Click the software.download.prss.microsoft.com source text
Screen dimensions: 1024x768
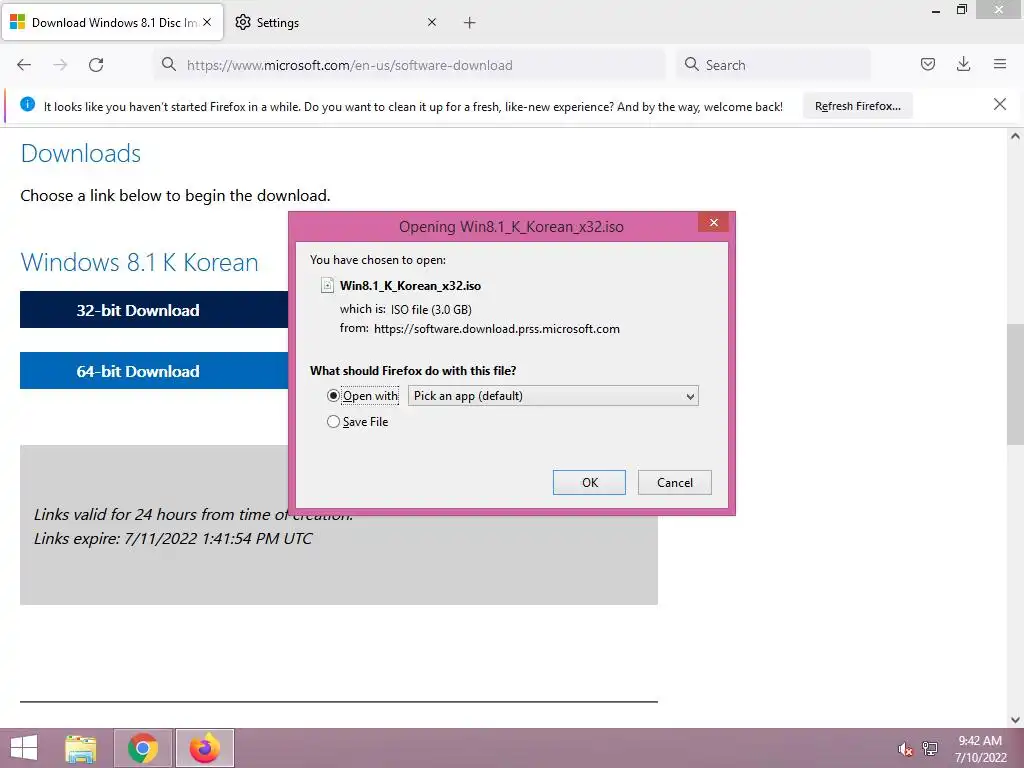496,328
